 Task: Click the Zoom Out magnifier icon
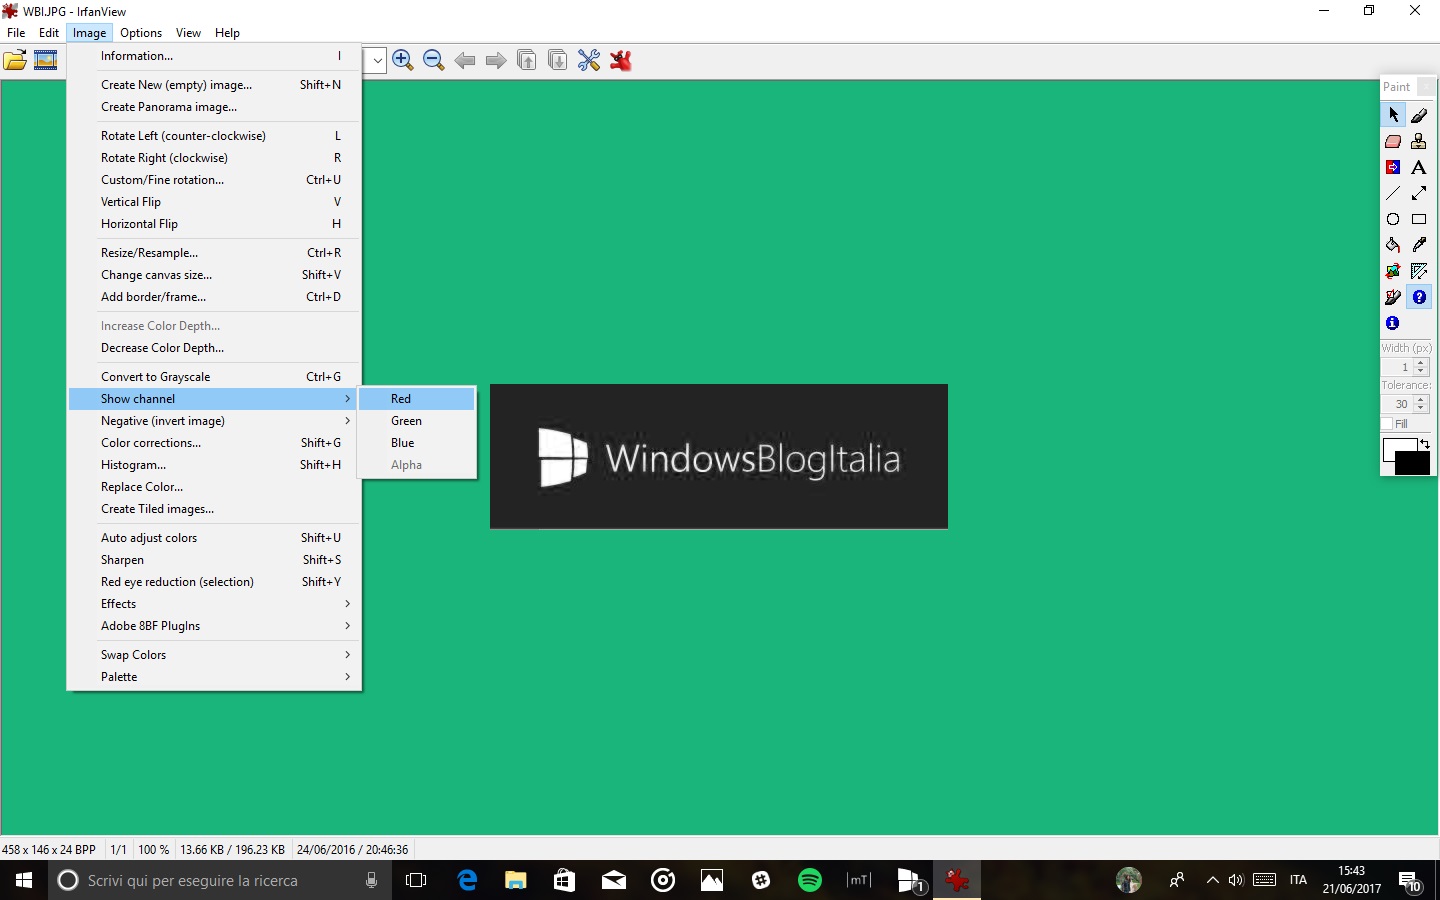[x=434, y=61]
